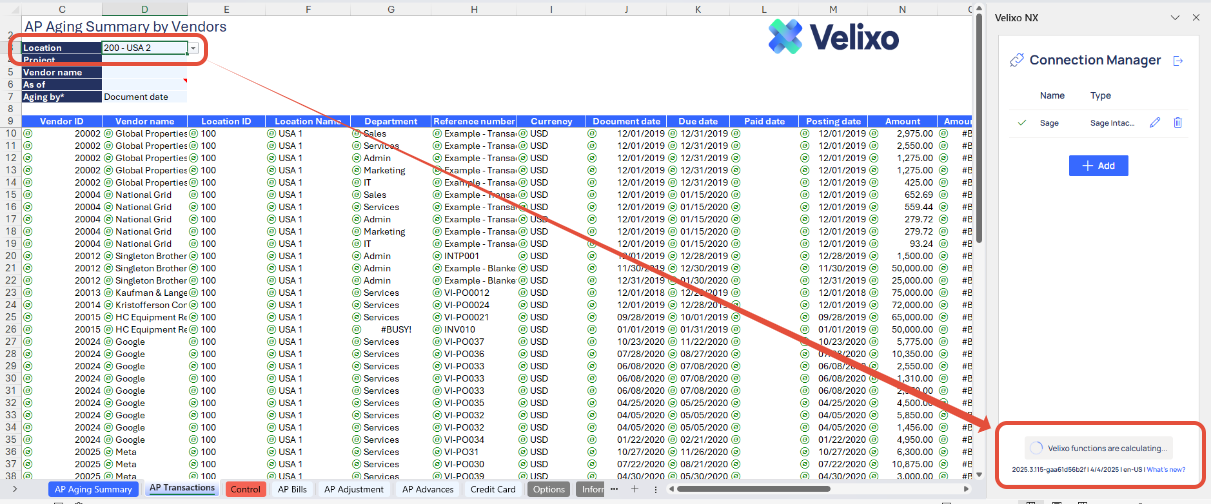Open the AP Advances sheet tab
Image resolution: width=1211 pixels, height=504 pixels.
427,489
